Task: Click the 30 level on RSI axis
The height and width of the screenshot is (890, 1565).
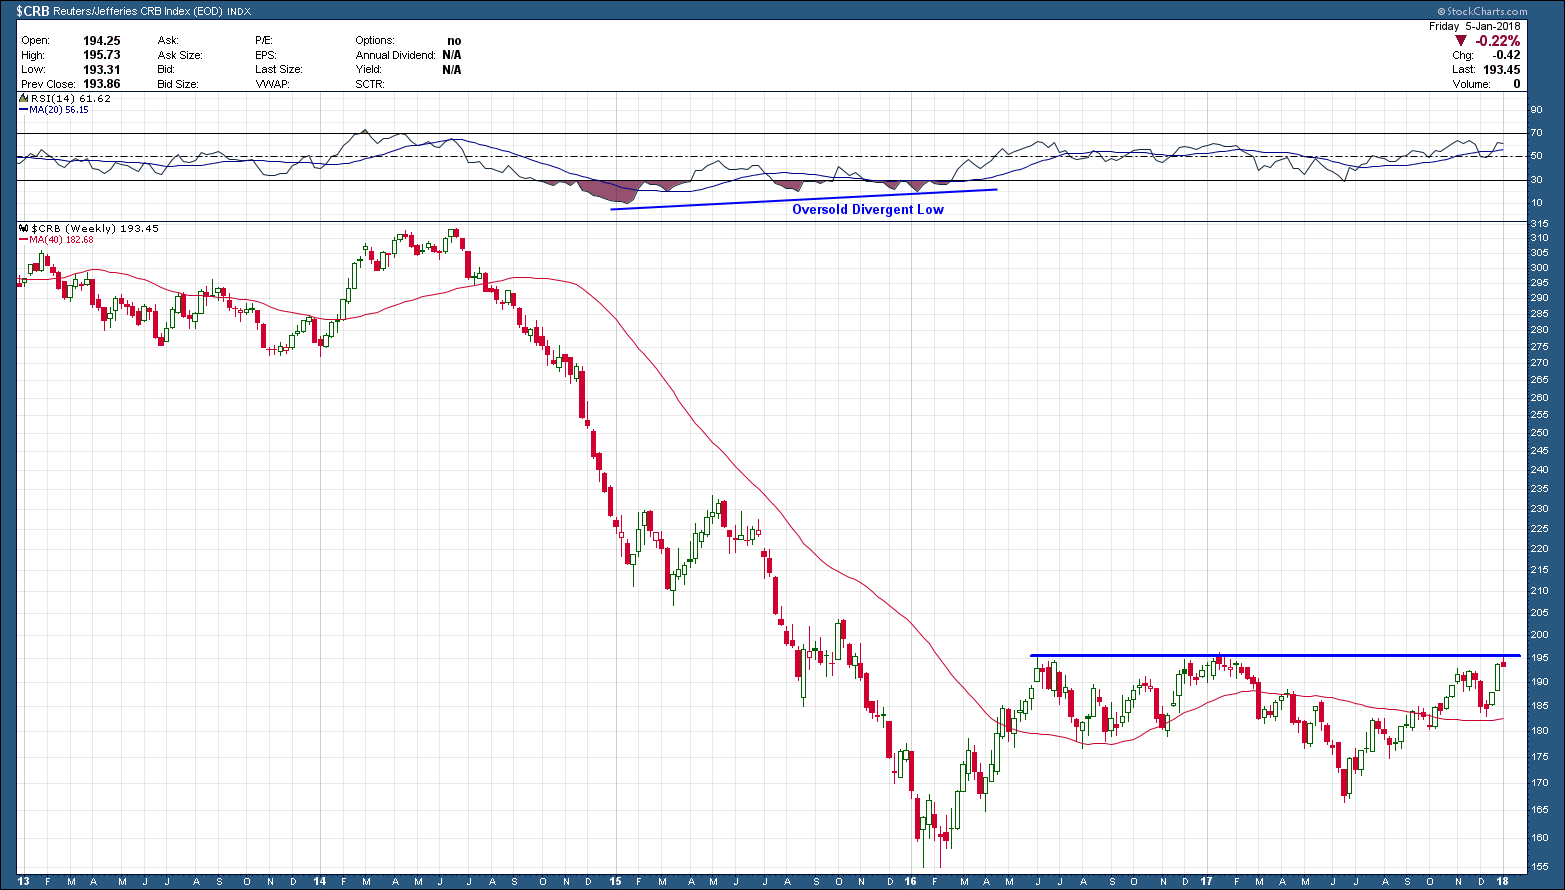Action: point(1536,180)
